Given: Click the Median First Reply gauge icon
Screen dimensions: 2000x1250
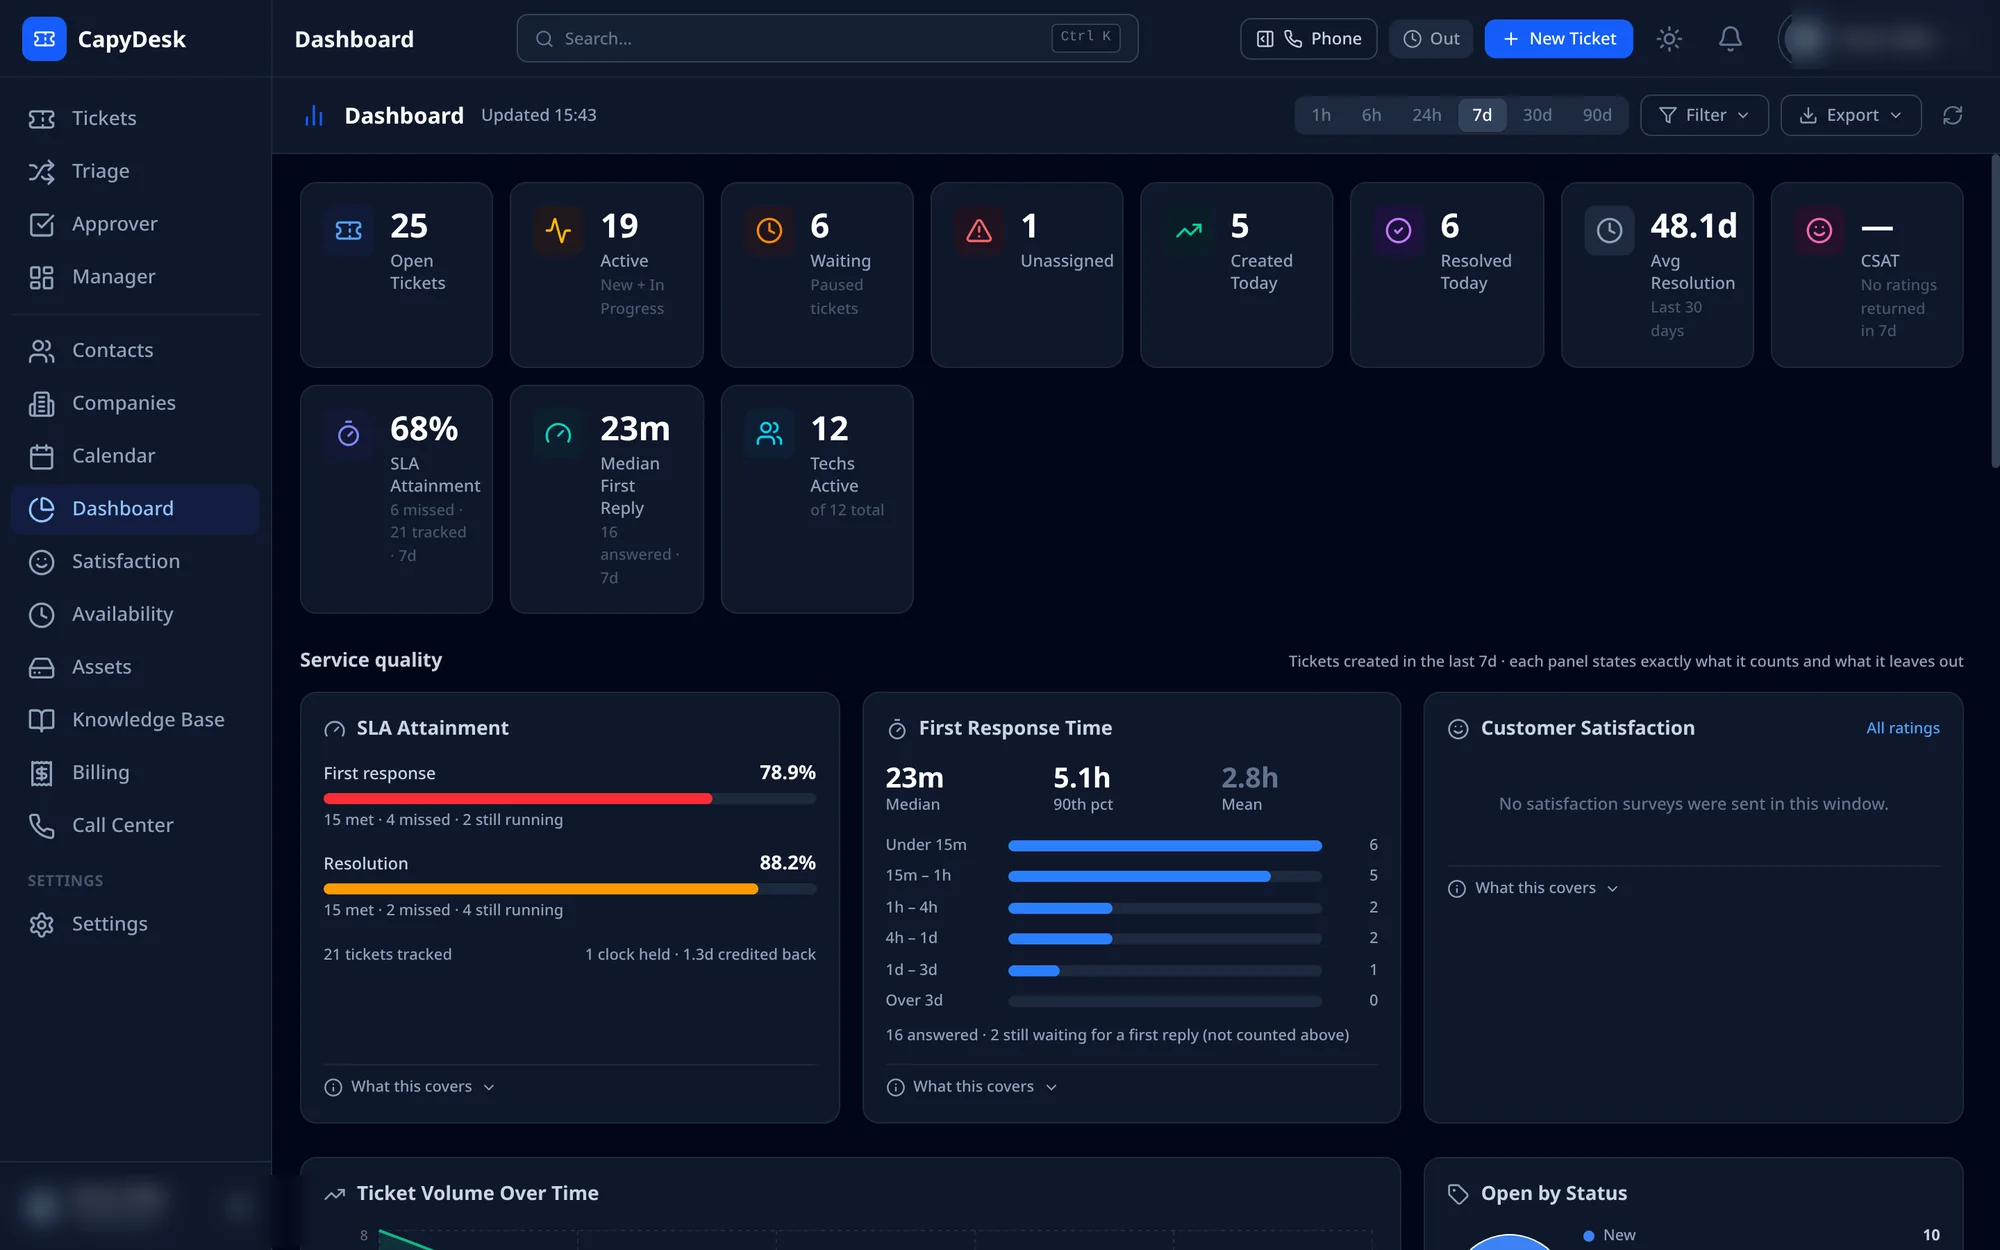Looking at the screenshot, I should [x=559, y=434].
